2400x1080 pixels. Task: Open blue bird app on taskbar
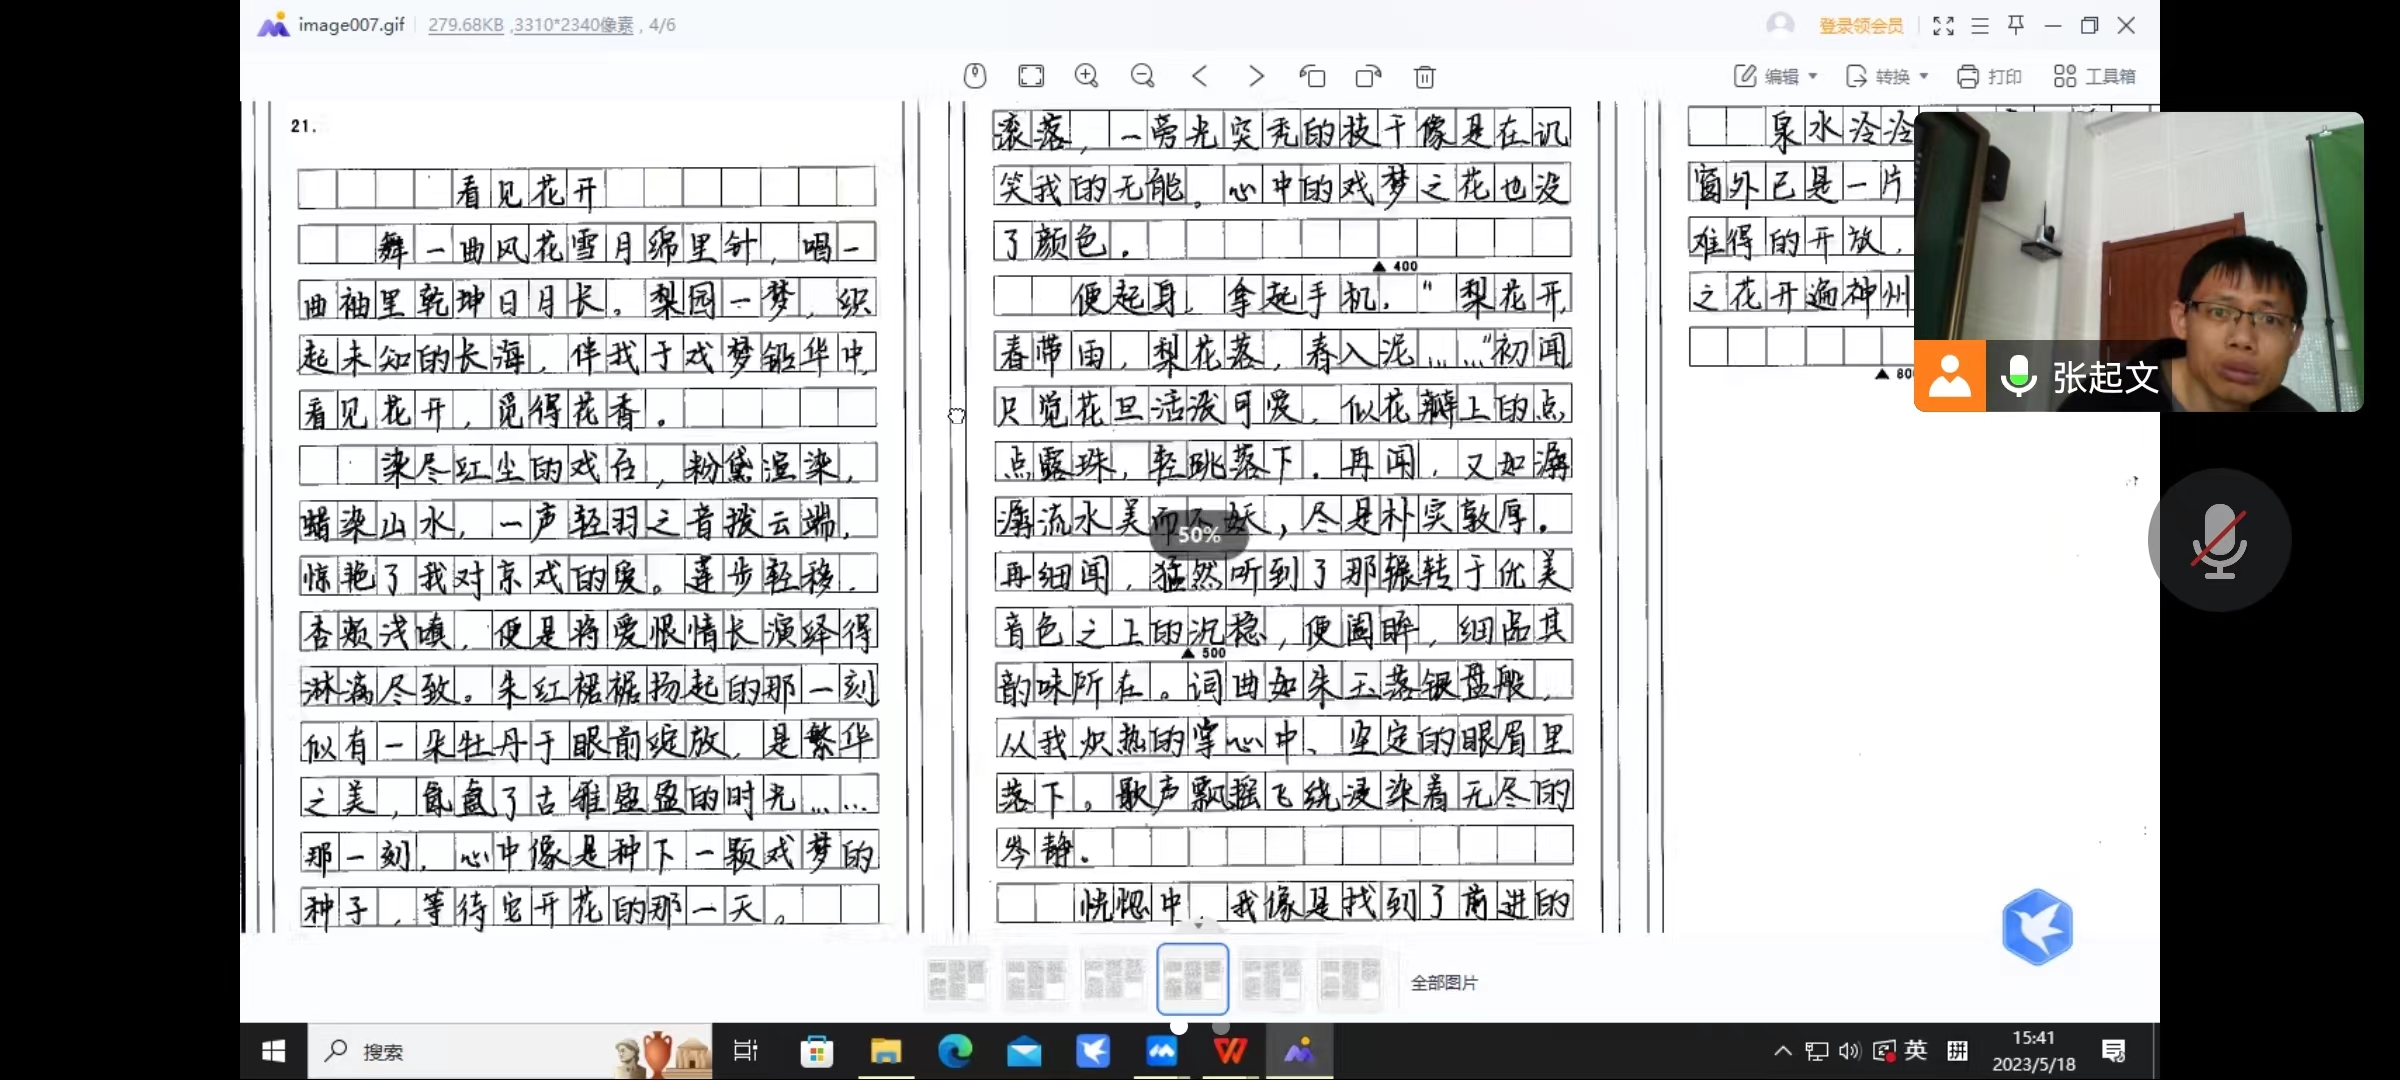pyautogui.click(x=1093, y=1051)
